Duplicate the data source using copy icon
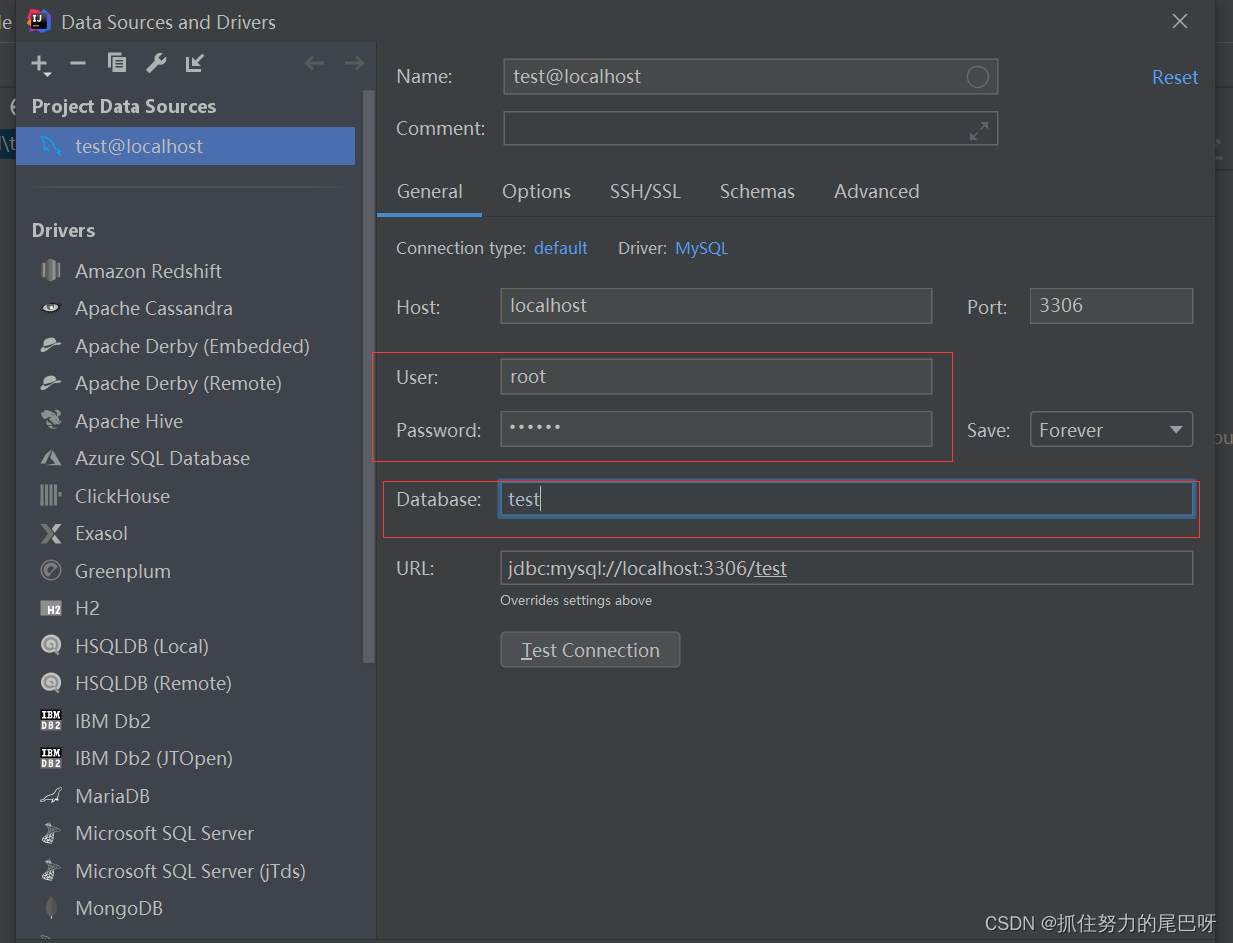This screenshot has width=1233, height=943. [x=117, y=64]
